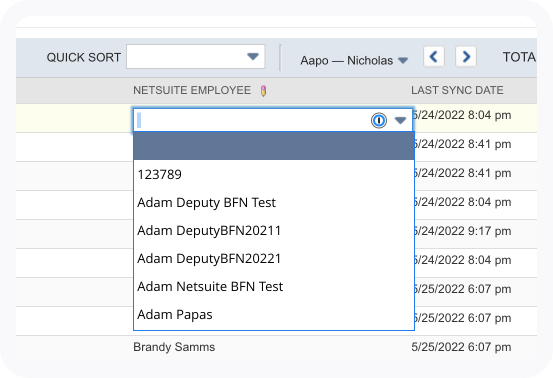Click Brandy Samms row's 5/25/2022 6:07 pm date

coord(461,347)
